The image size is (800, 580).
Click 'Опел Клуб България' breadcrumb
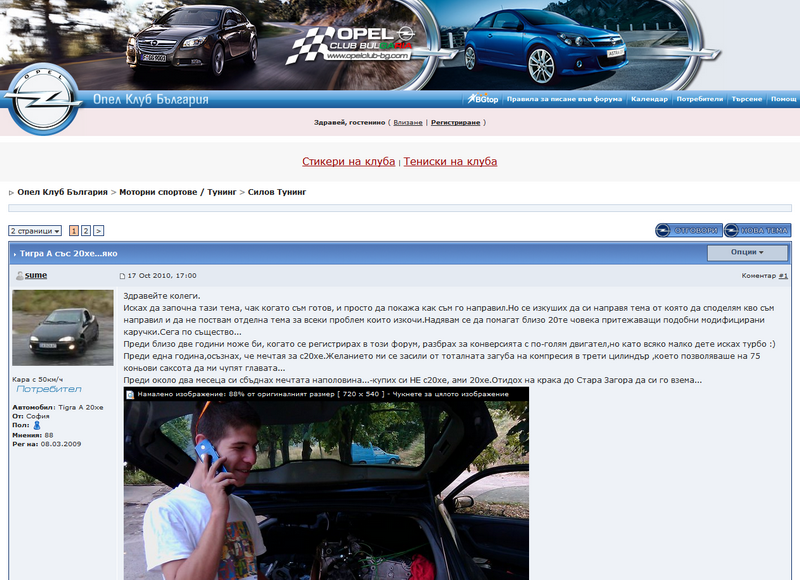pyautogui.click(x=62, y=192)
